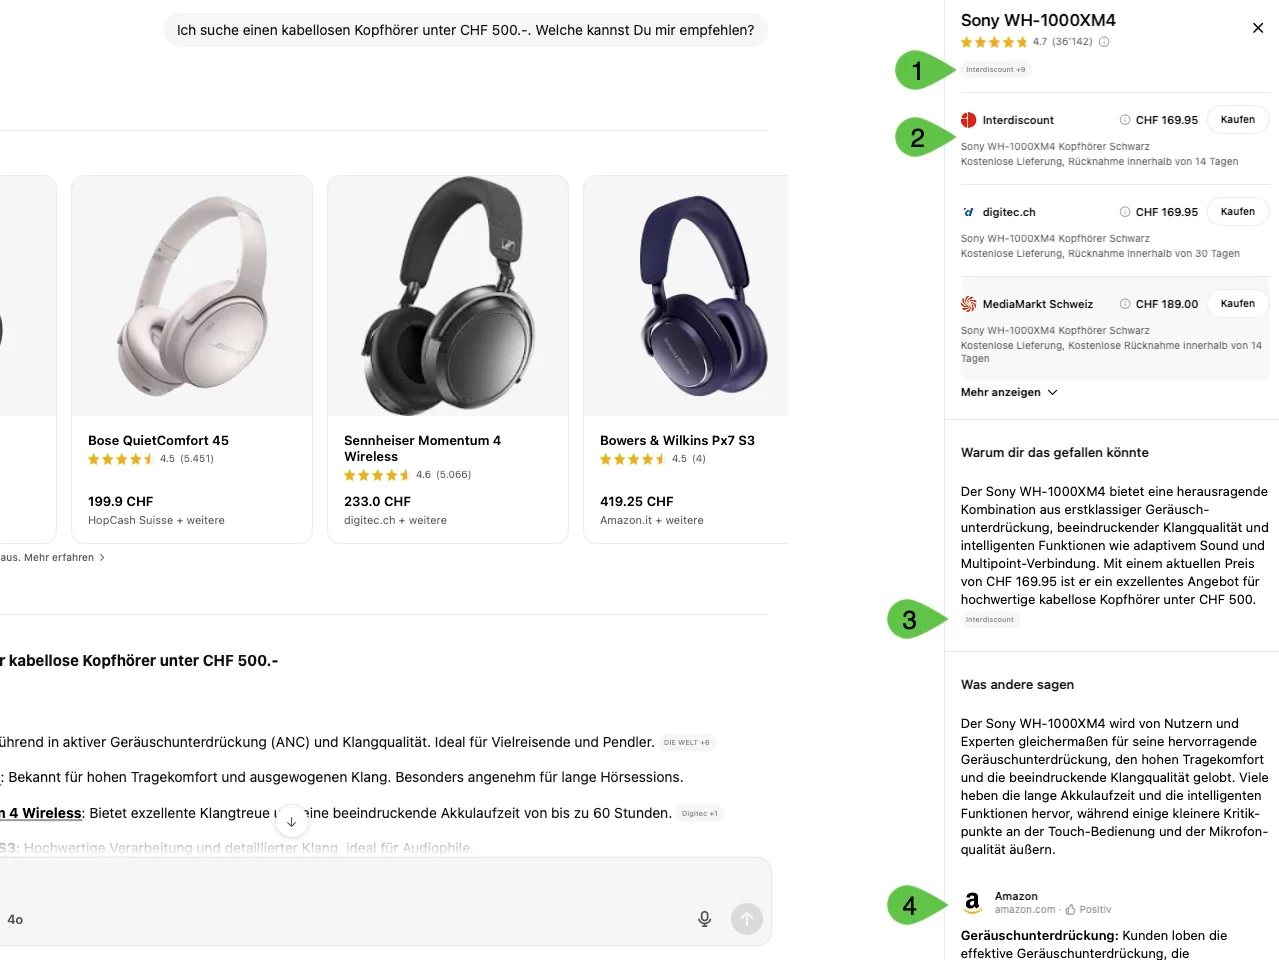
Task: Click the scroll-down arrow over the chat
Action: click(291, 820)
